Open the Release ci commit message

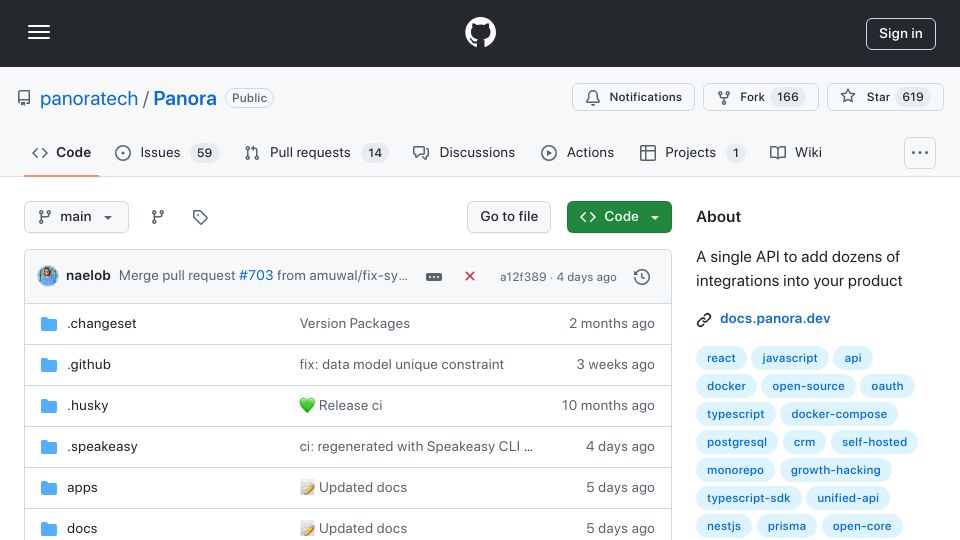coord(341,405)
